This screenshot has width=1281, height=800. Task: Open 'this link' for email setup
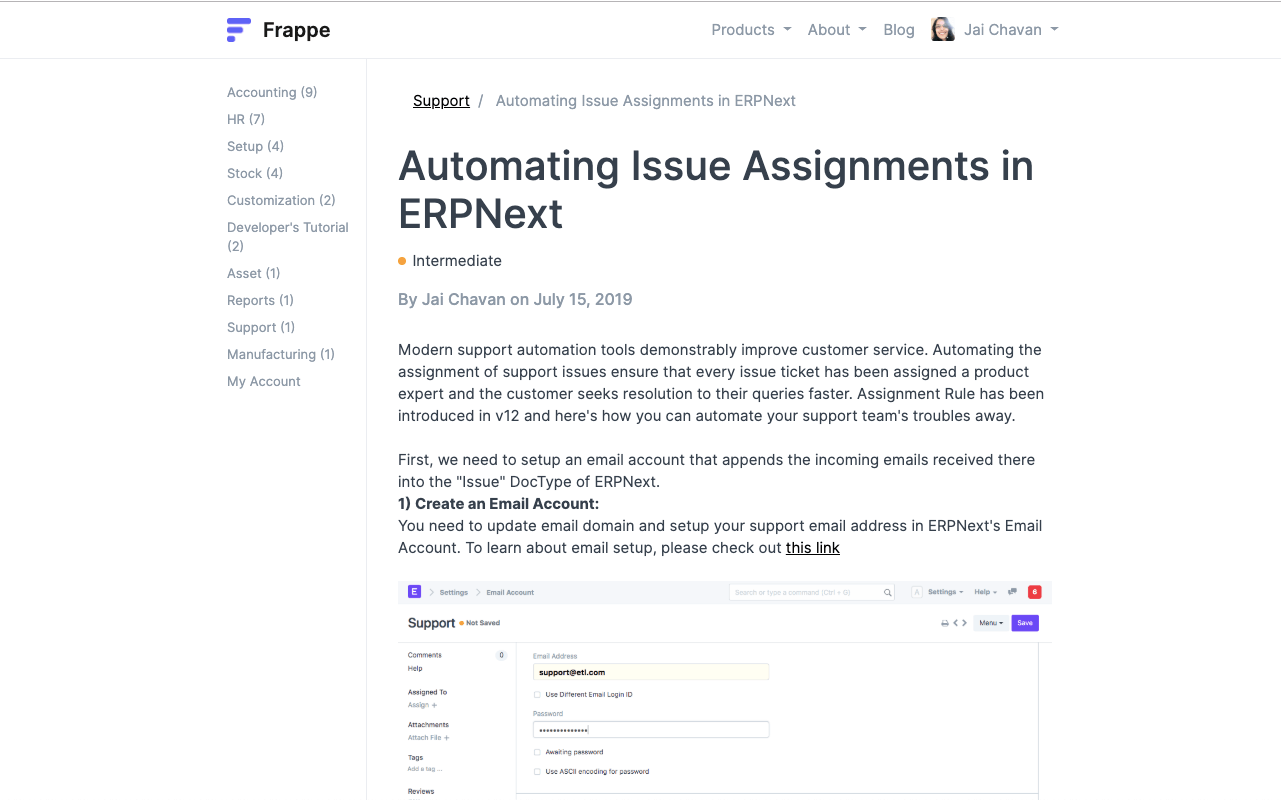tap(812, 548)
